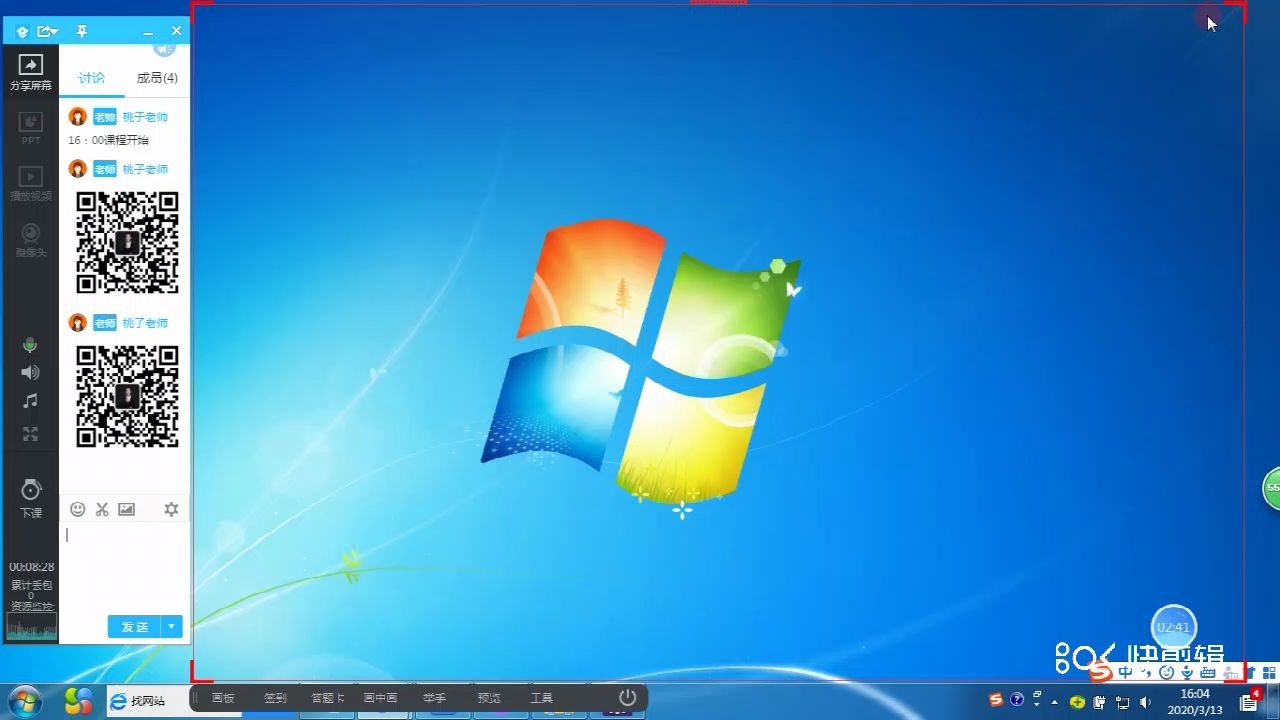The width and height of the screenshot is (1280, 720).
Task: Click teacher avatar beside first 桃子老师 message
Action: [x=78, y=117]
